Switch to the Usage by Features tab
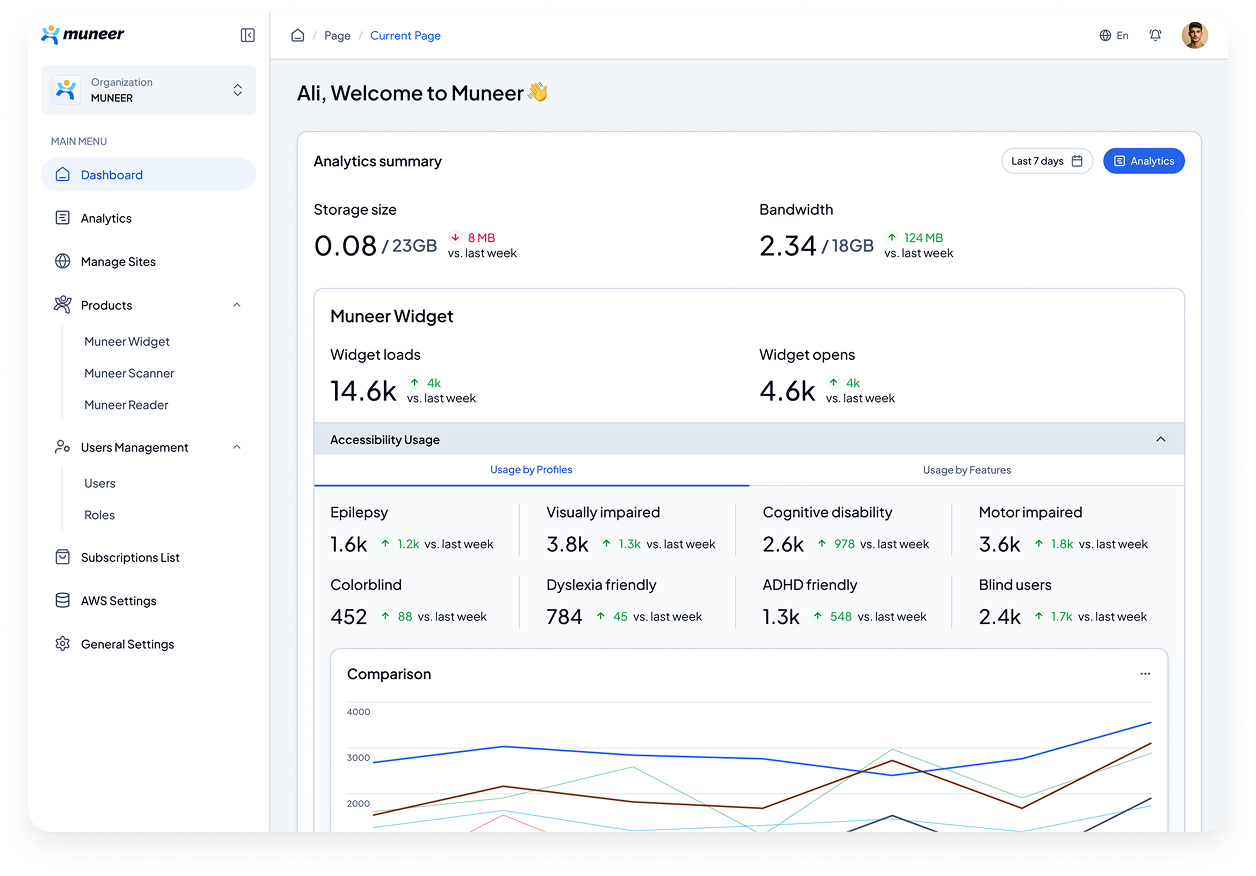Image resolution: width=1256 pixels, height=876 pixels. 966,470
